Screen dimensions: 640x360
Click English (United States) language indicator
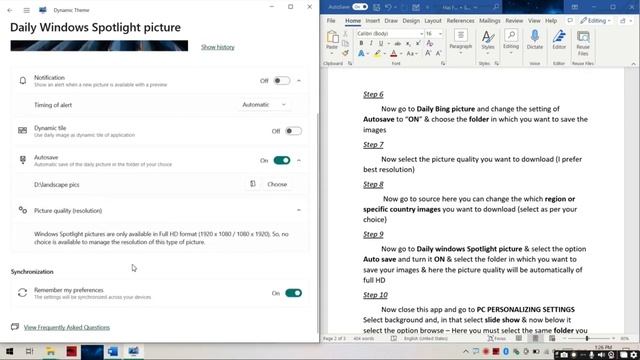[426, 338]
